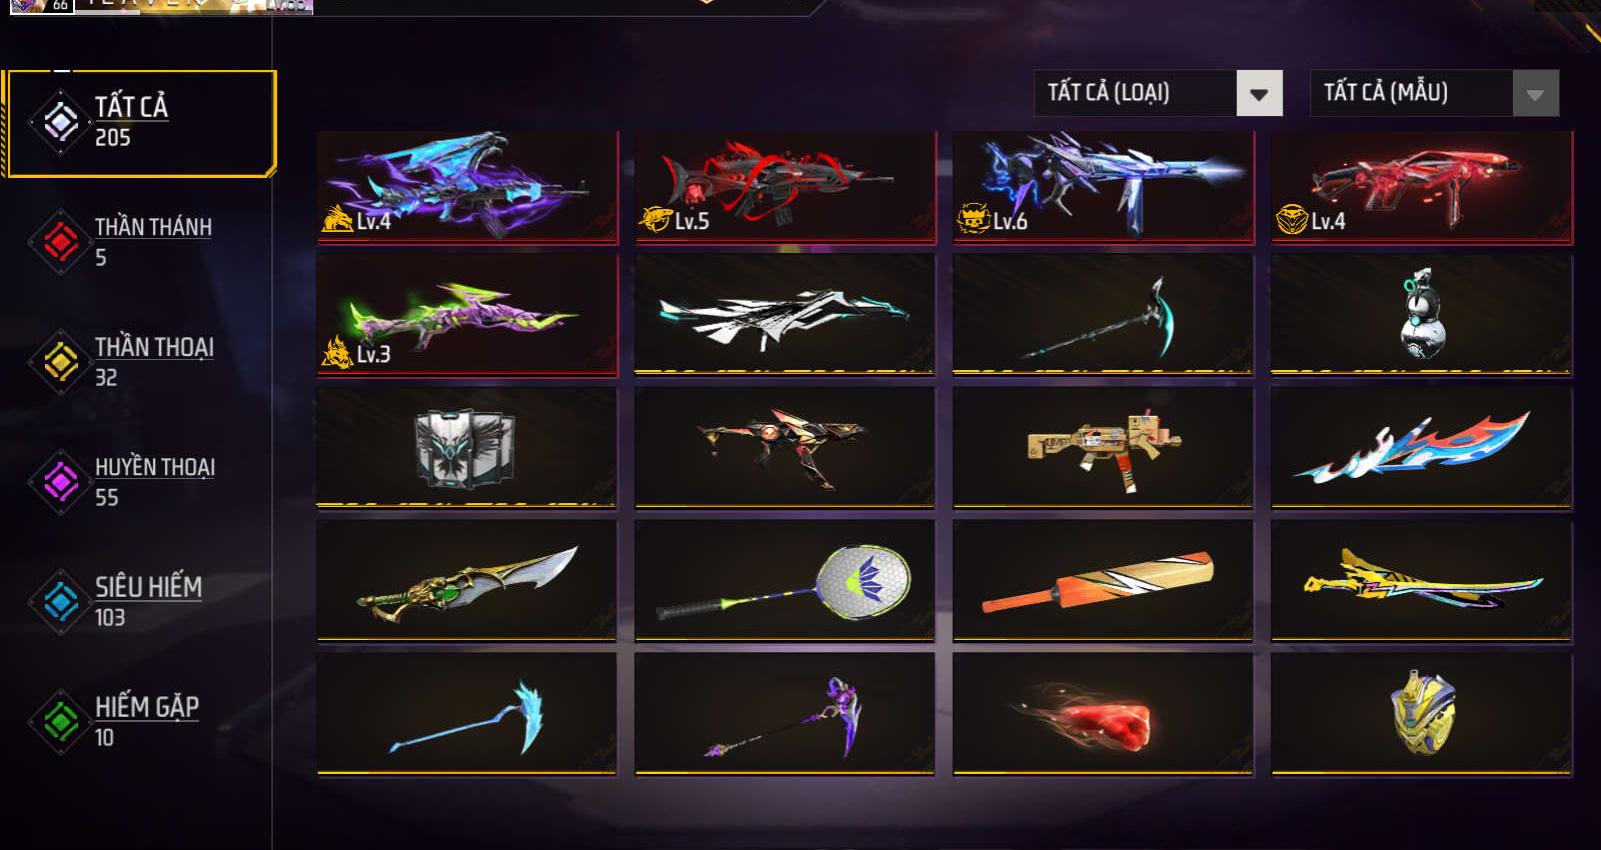Select the yellow and blue robot helmet item
The width and height of the screenshot is (1601, 850).
(x=1421, y=713)
